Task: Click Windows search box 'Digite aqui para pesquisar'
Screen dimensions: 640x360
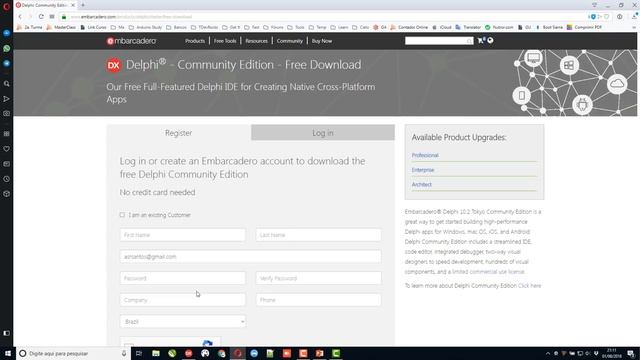Action: 73,353
